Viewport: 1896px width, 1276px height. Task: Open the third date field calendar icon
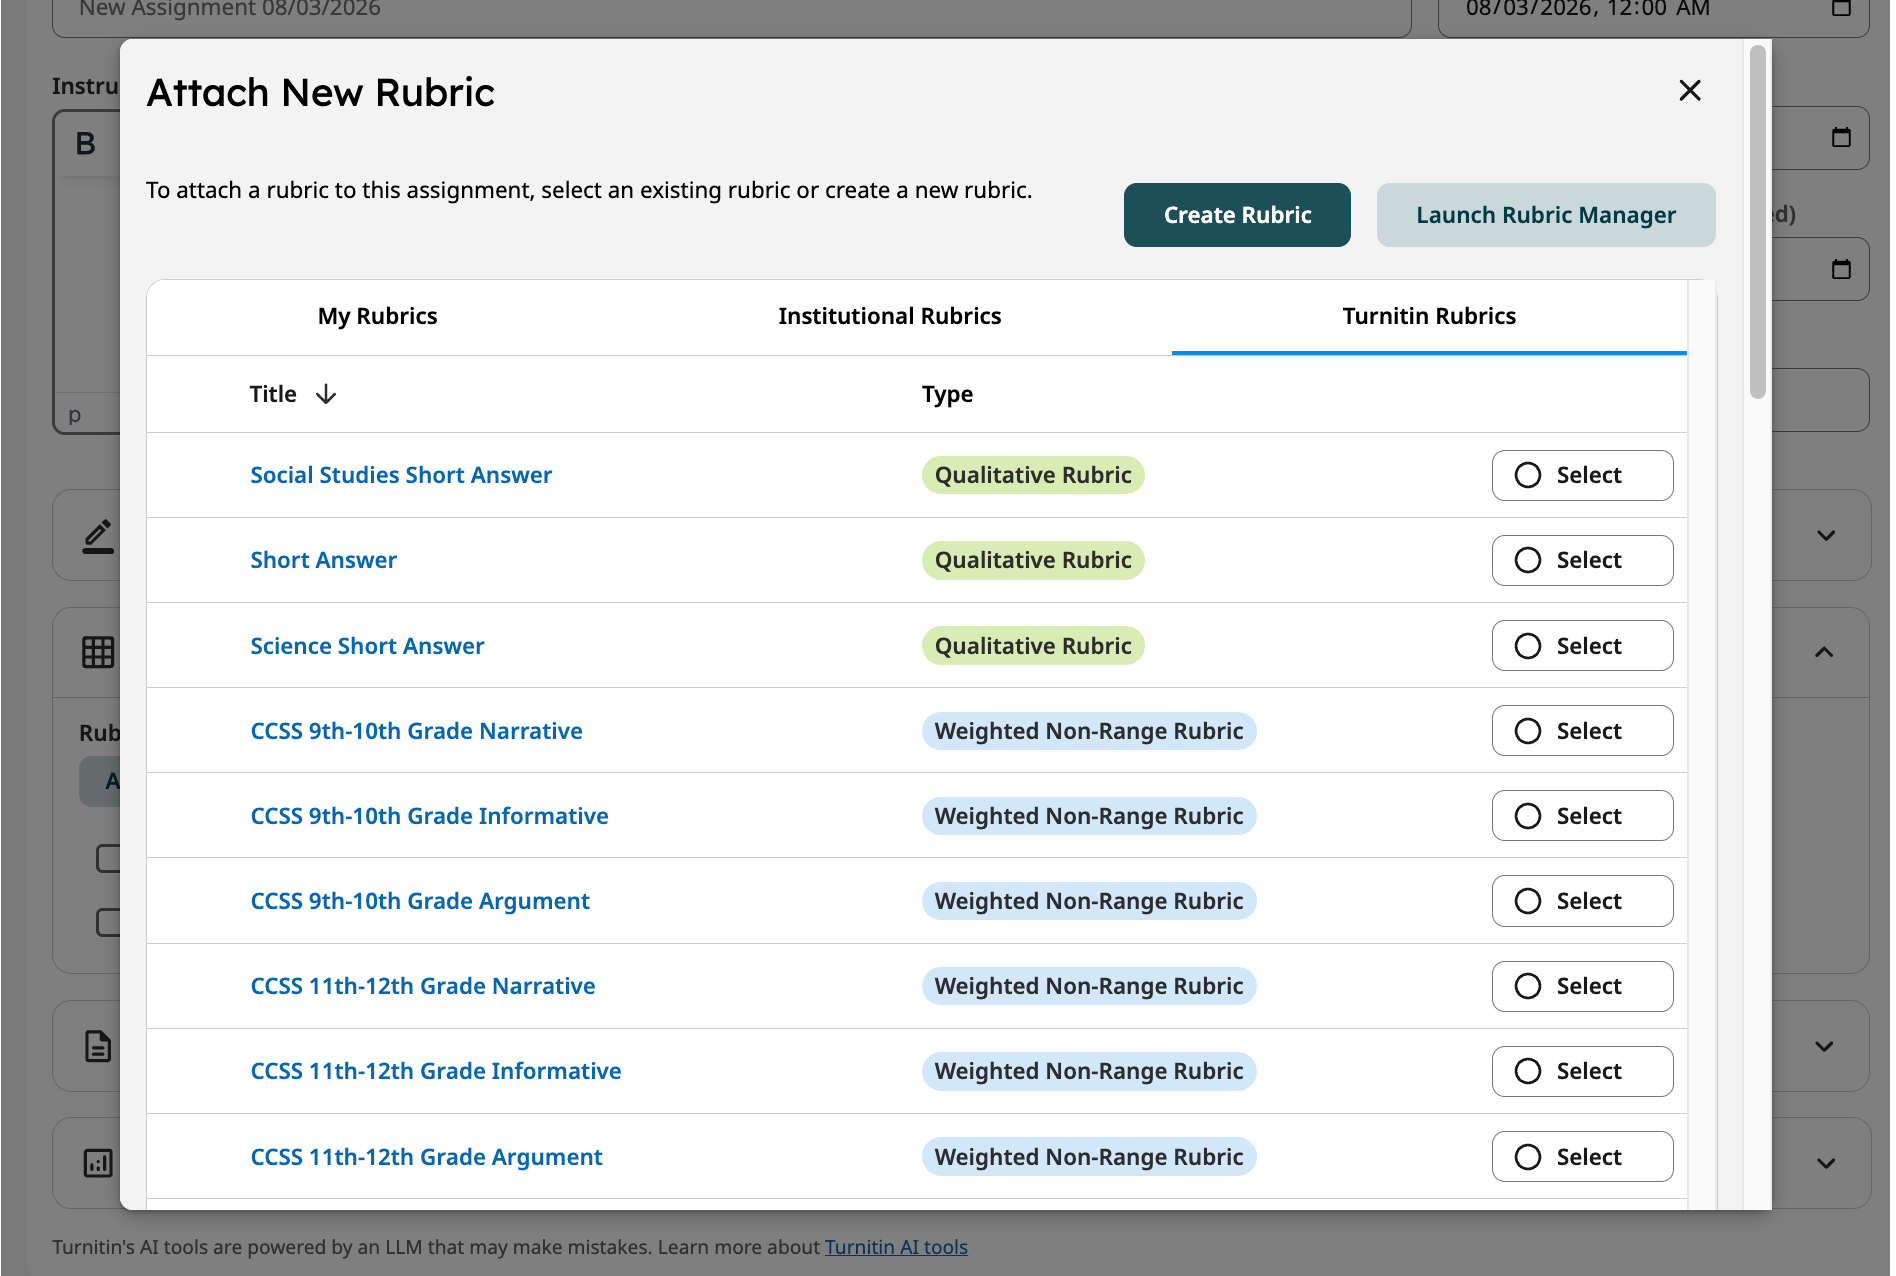click(x=1841, y=268)
